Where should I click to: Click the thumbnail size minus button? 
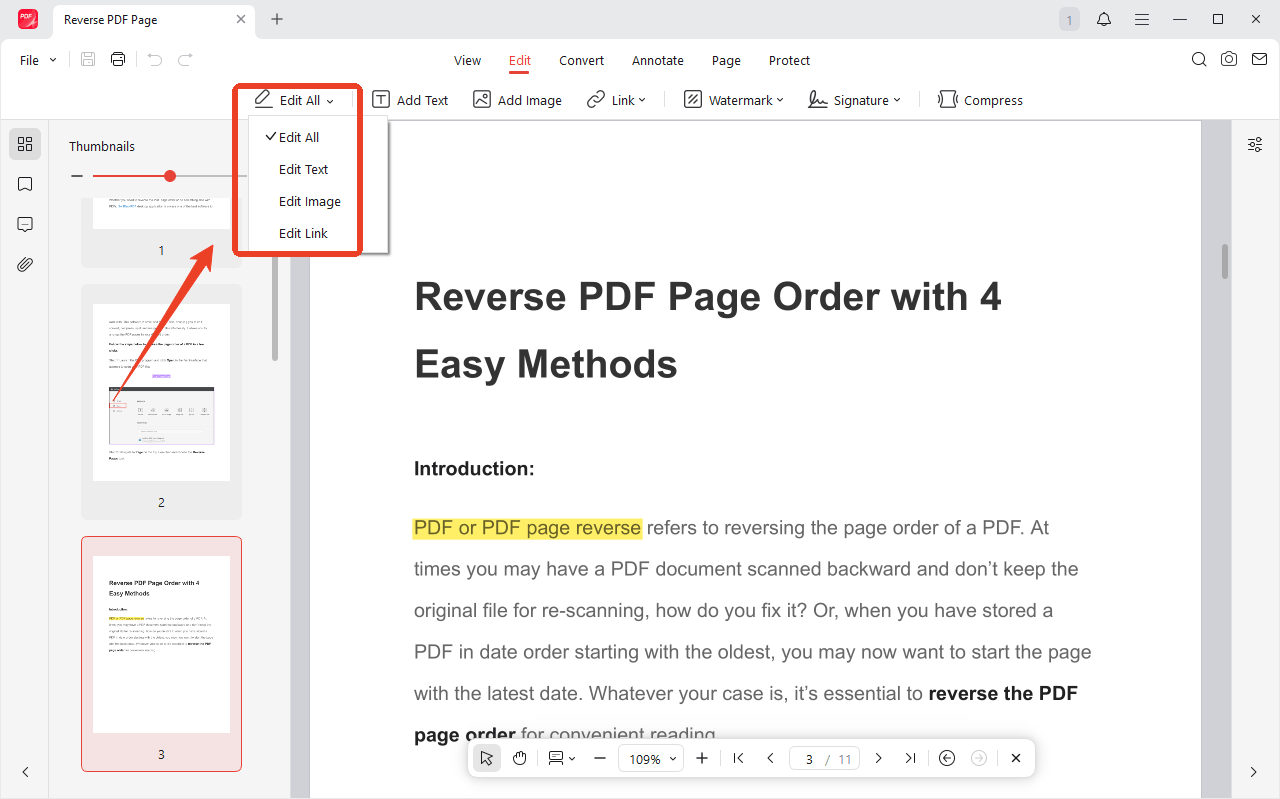(x=77, y=176)
